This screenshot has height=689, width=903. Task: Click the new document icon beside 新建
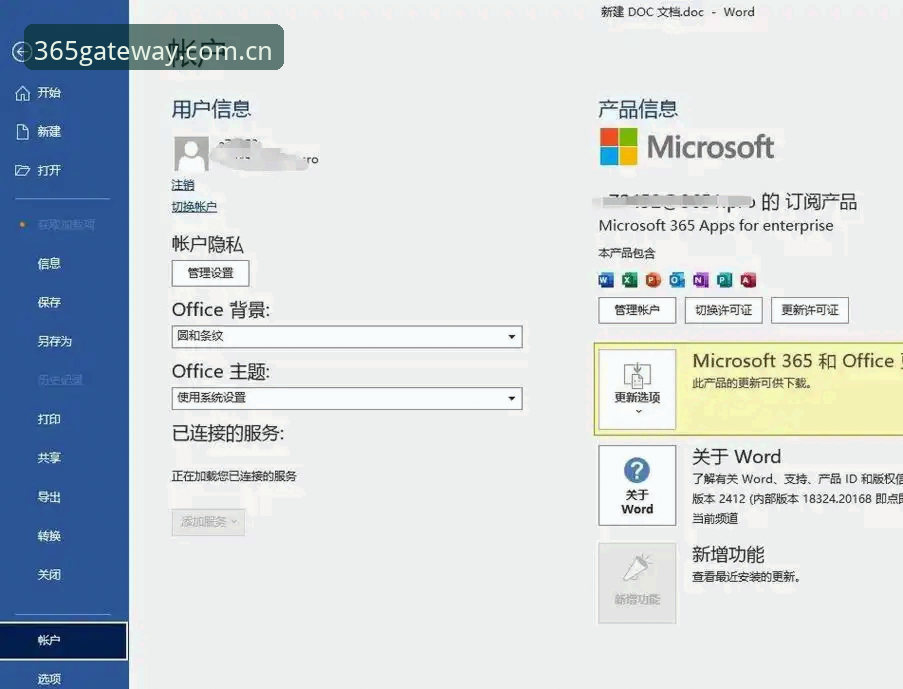pos(22,132)
